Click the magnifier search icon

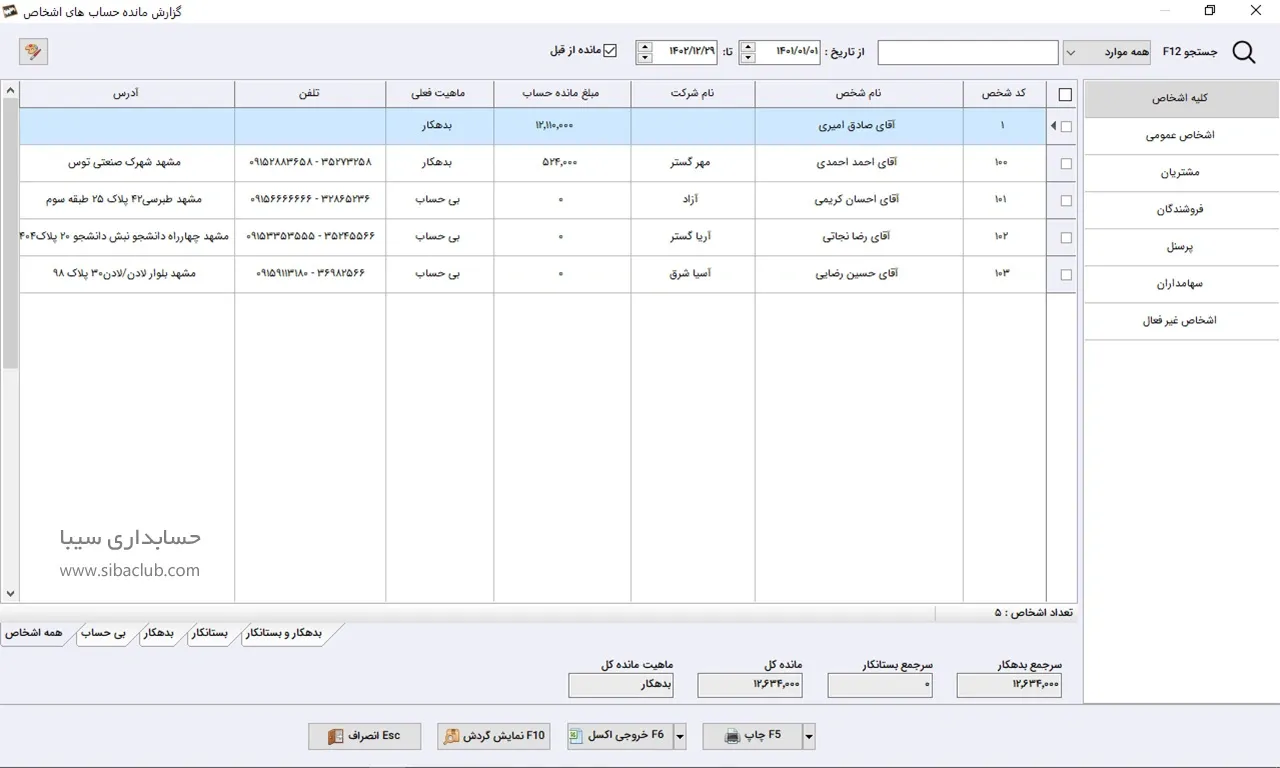click(1244, 52)
